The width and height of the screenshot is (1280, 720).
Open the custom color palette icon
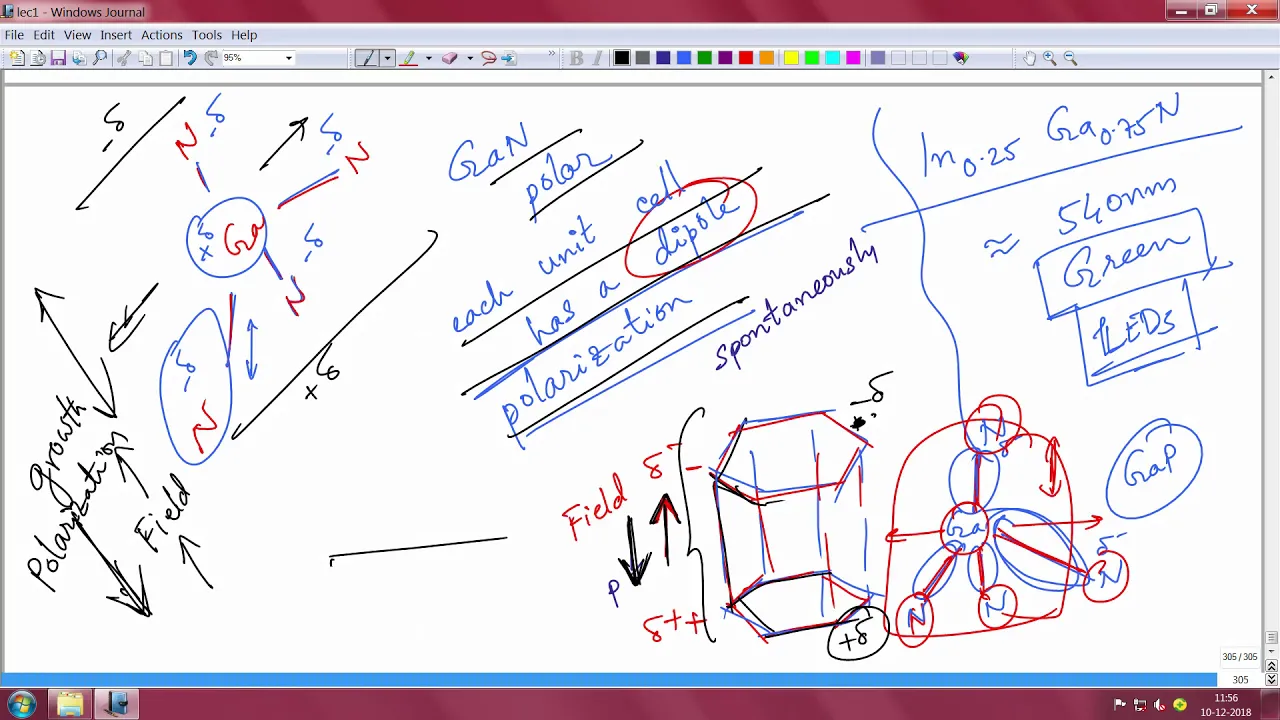click(x=961, y=58)
